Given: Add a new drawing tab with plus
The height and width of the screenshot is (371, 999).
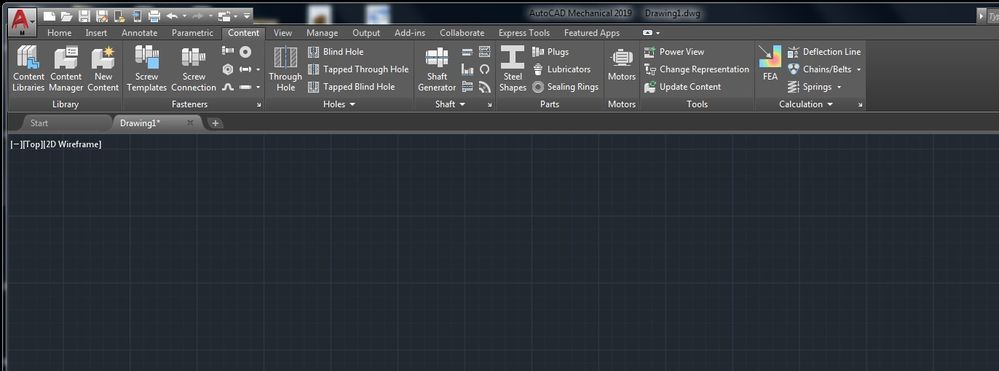Looking at the screenshot, I should [x=215, y=123].
